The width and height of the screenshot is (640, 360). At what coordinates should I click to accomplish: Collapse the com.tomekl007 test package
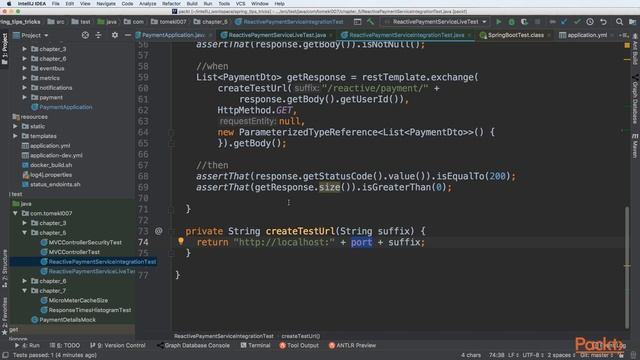(15, 213)
